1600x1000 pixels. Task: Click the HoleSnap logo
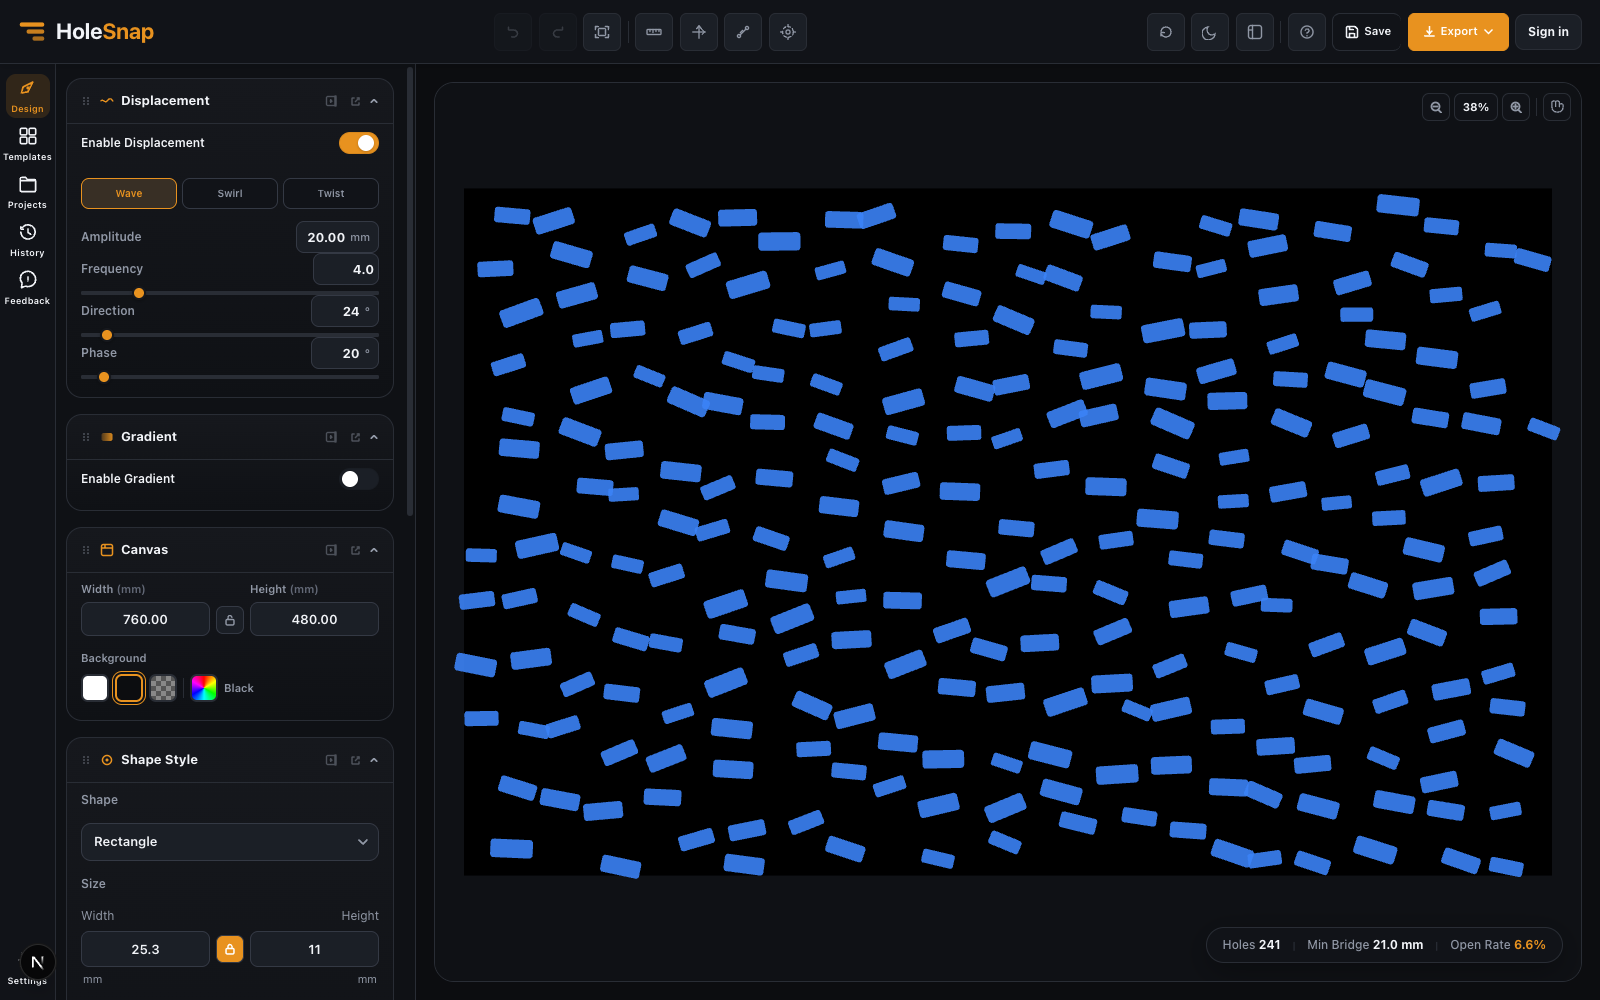point(87,32)
